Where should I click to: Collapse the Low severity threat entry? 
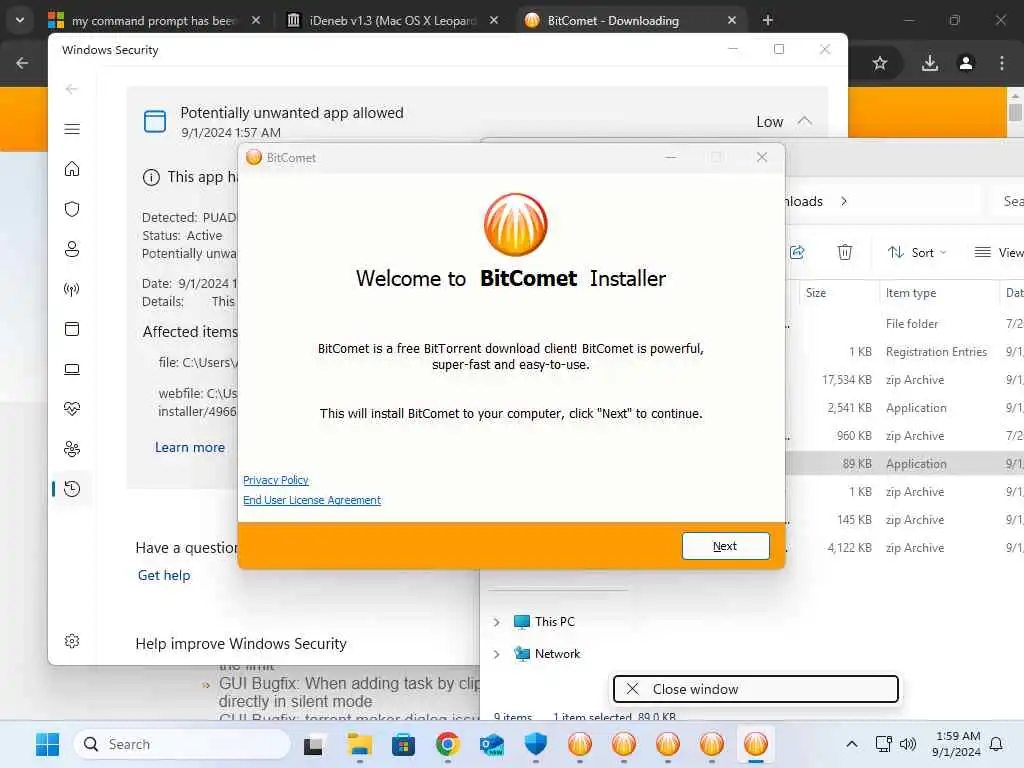coord(805,121)
